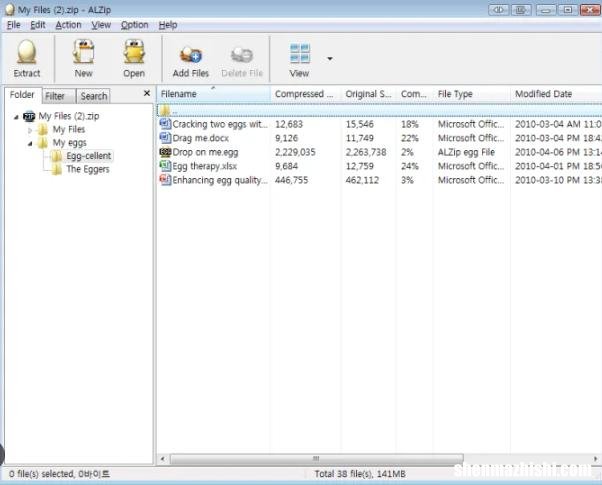Select the My eggs folder label
The width and height of the screenshot is (602, 485).
69,143
